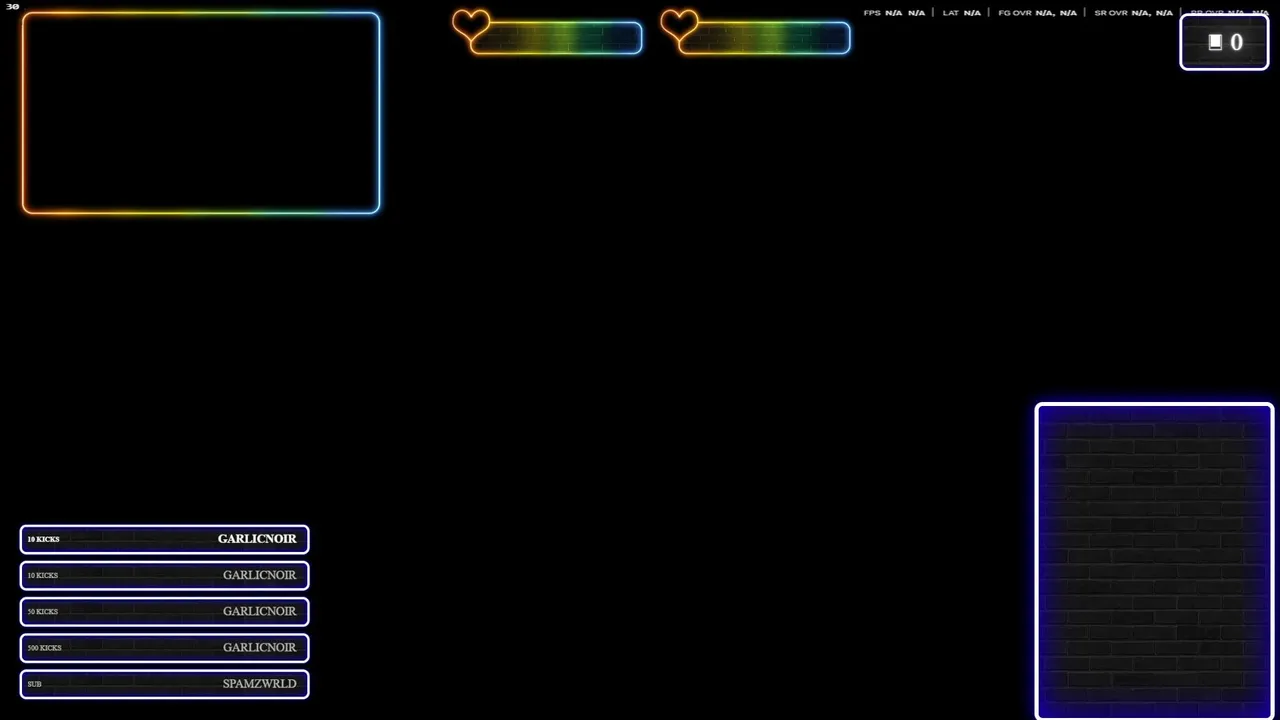
Task: Click the SR OVR N/A readout
Action: pyautogui.click(x=1133, y=13)
